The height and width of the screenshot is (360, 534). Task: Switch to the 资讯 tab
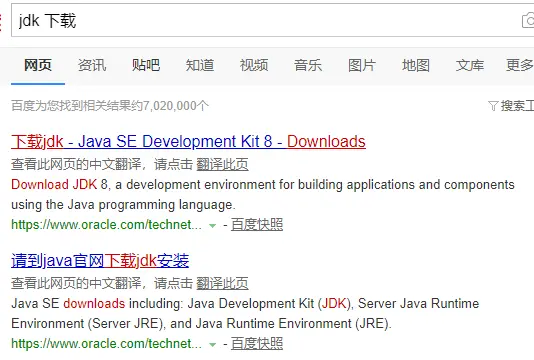[x=92, y=65]
